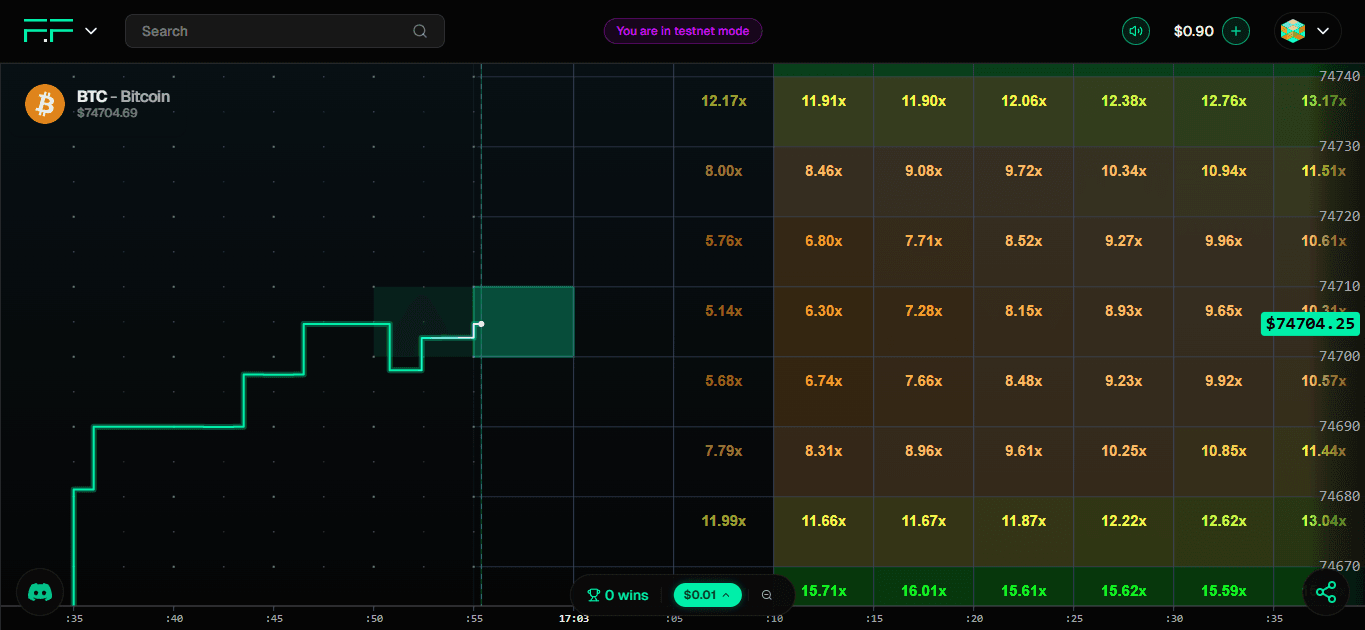Mute game audio using the speaker button
Image resolution: width=1365 pixels, height=630 pixels.
tap(1135, 30)
